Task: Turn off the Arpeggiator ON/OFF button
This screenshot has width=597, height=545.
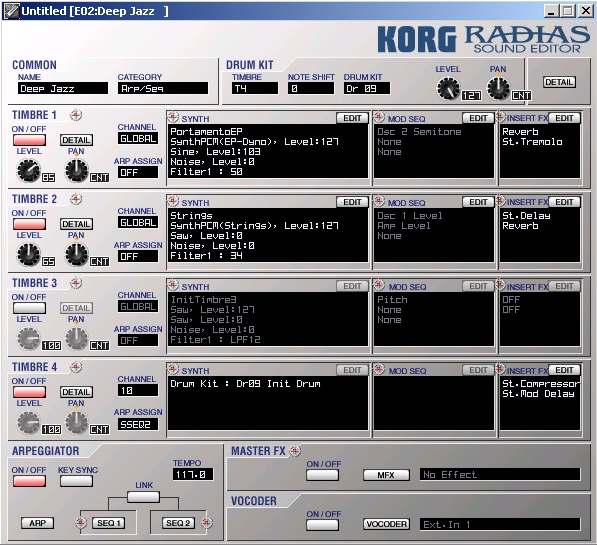Action: pyautogui.click(x=29, y=481)
